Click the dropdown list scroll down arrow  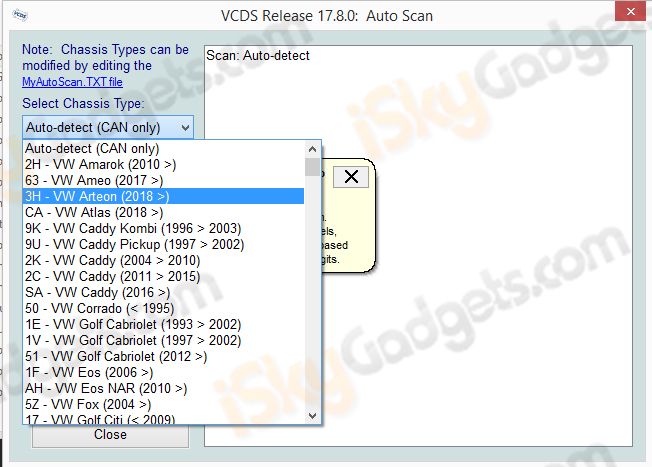(312, 415)
